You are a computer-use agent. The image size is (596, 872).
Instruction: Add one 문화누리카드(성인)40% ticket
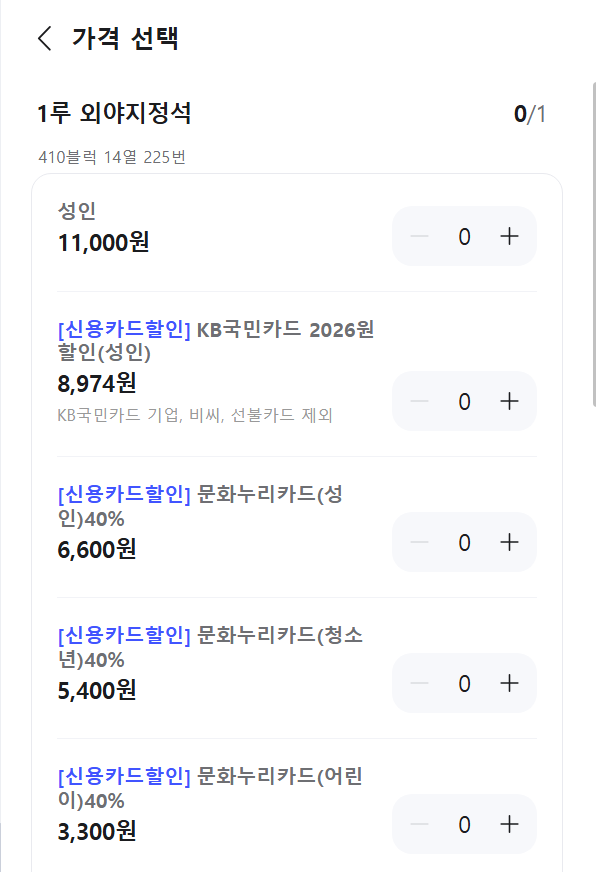coord(509,542)
